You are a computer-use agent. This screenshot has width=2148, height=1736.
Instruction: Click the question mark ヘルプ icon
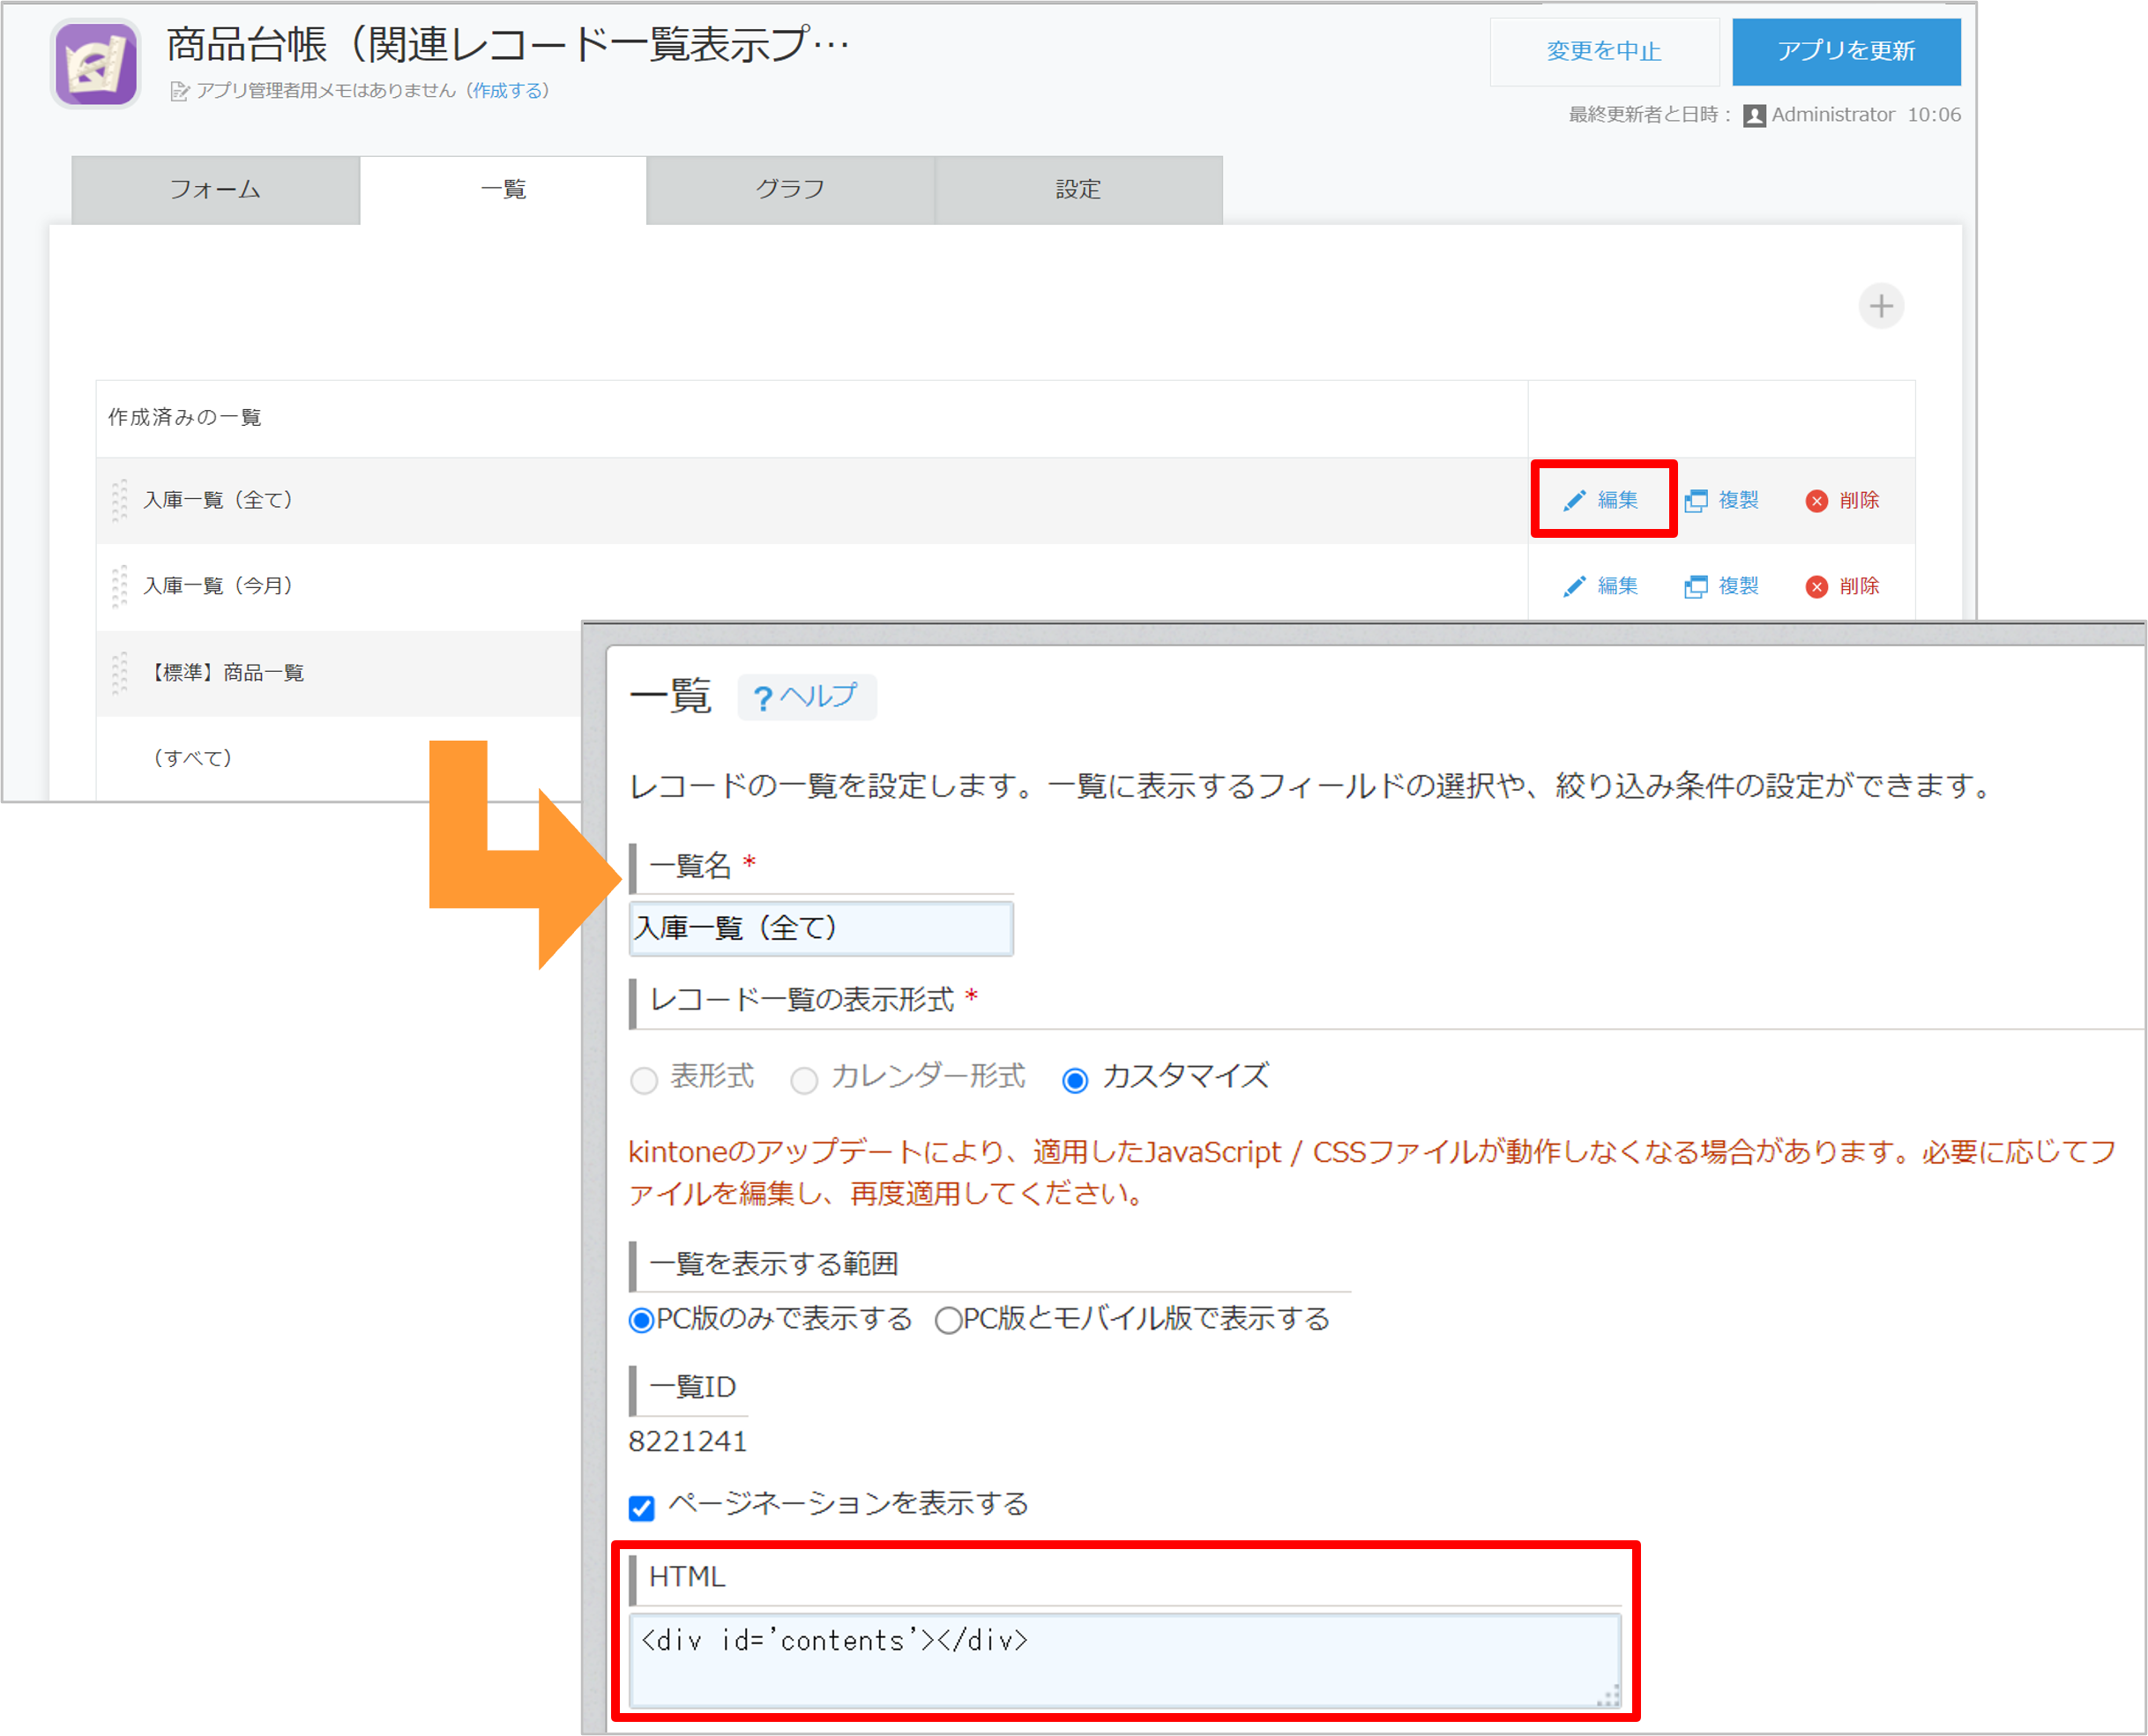tap(762, 698)
